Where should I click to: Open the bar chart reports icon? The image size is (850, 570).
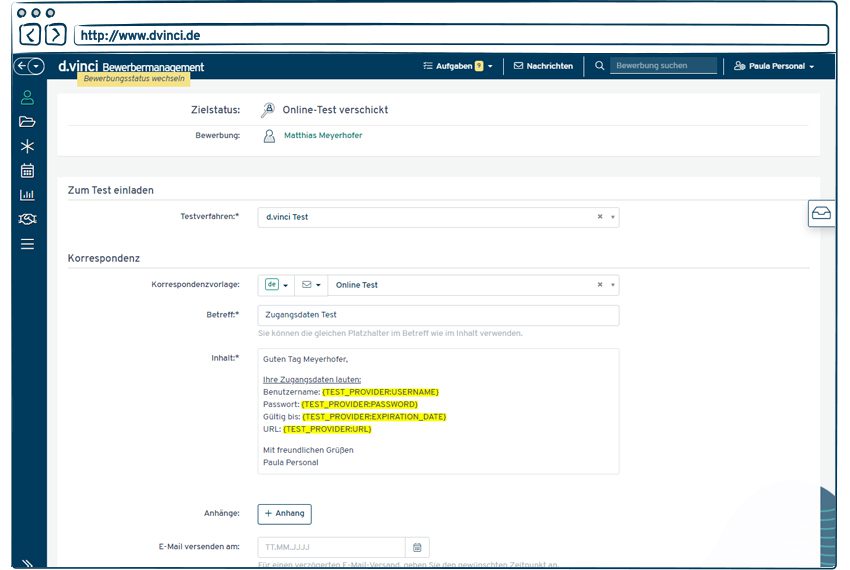(x=27, y=195)
